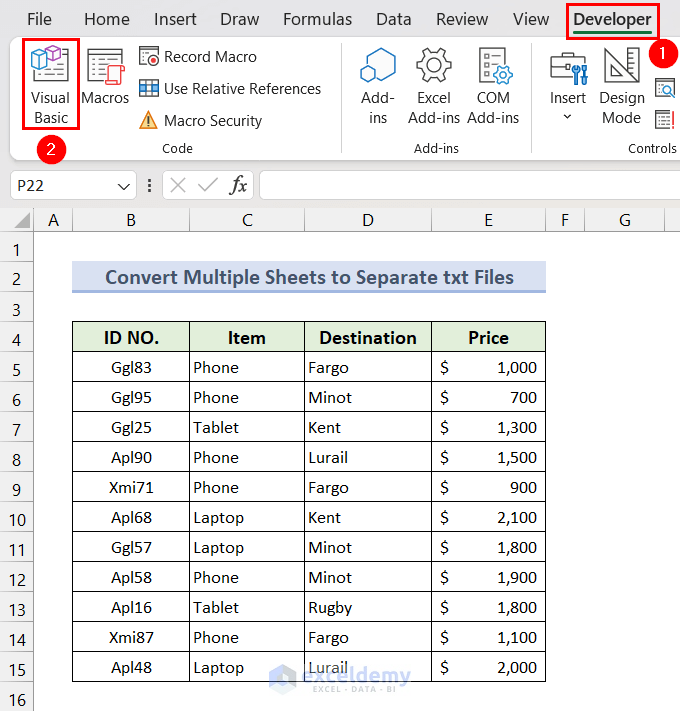Toggle Use Relative References
Image resolution: width=680 pixels, height=711 pixels.
[x=230, y=89]
